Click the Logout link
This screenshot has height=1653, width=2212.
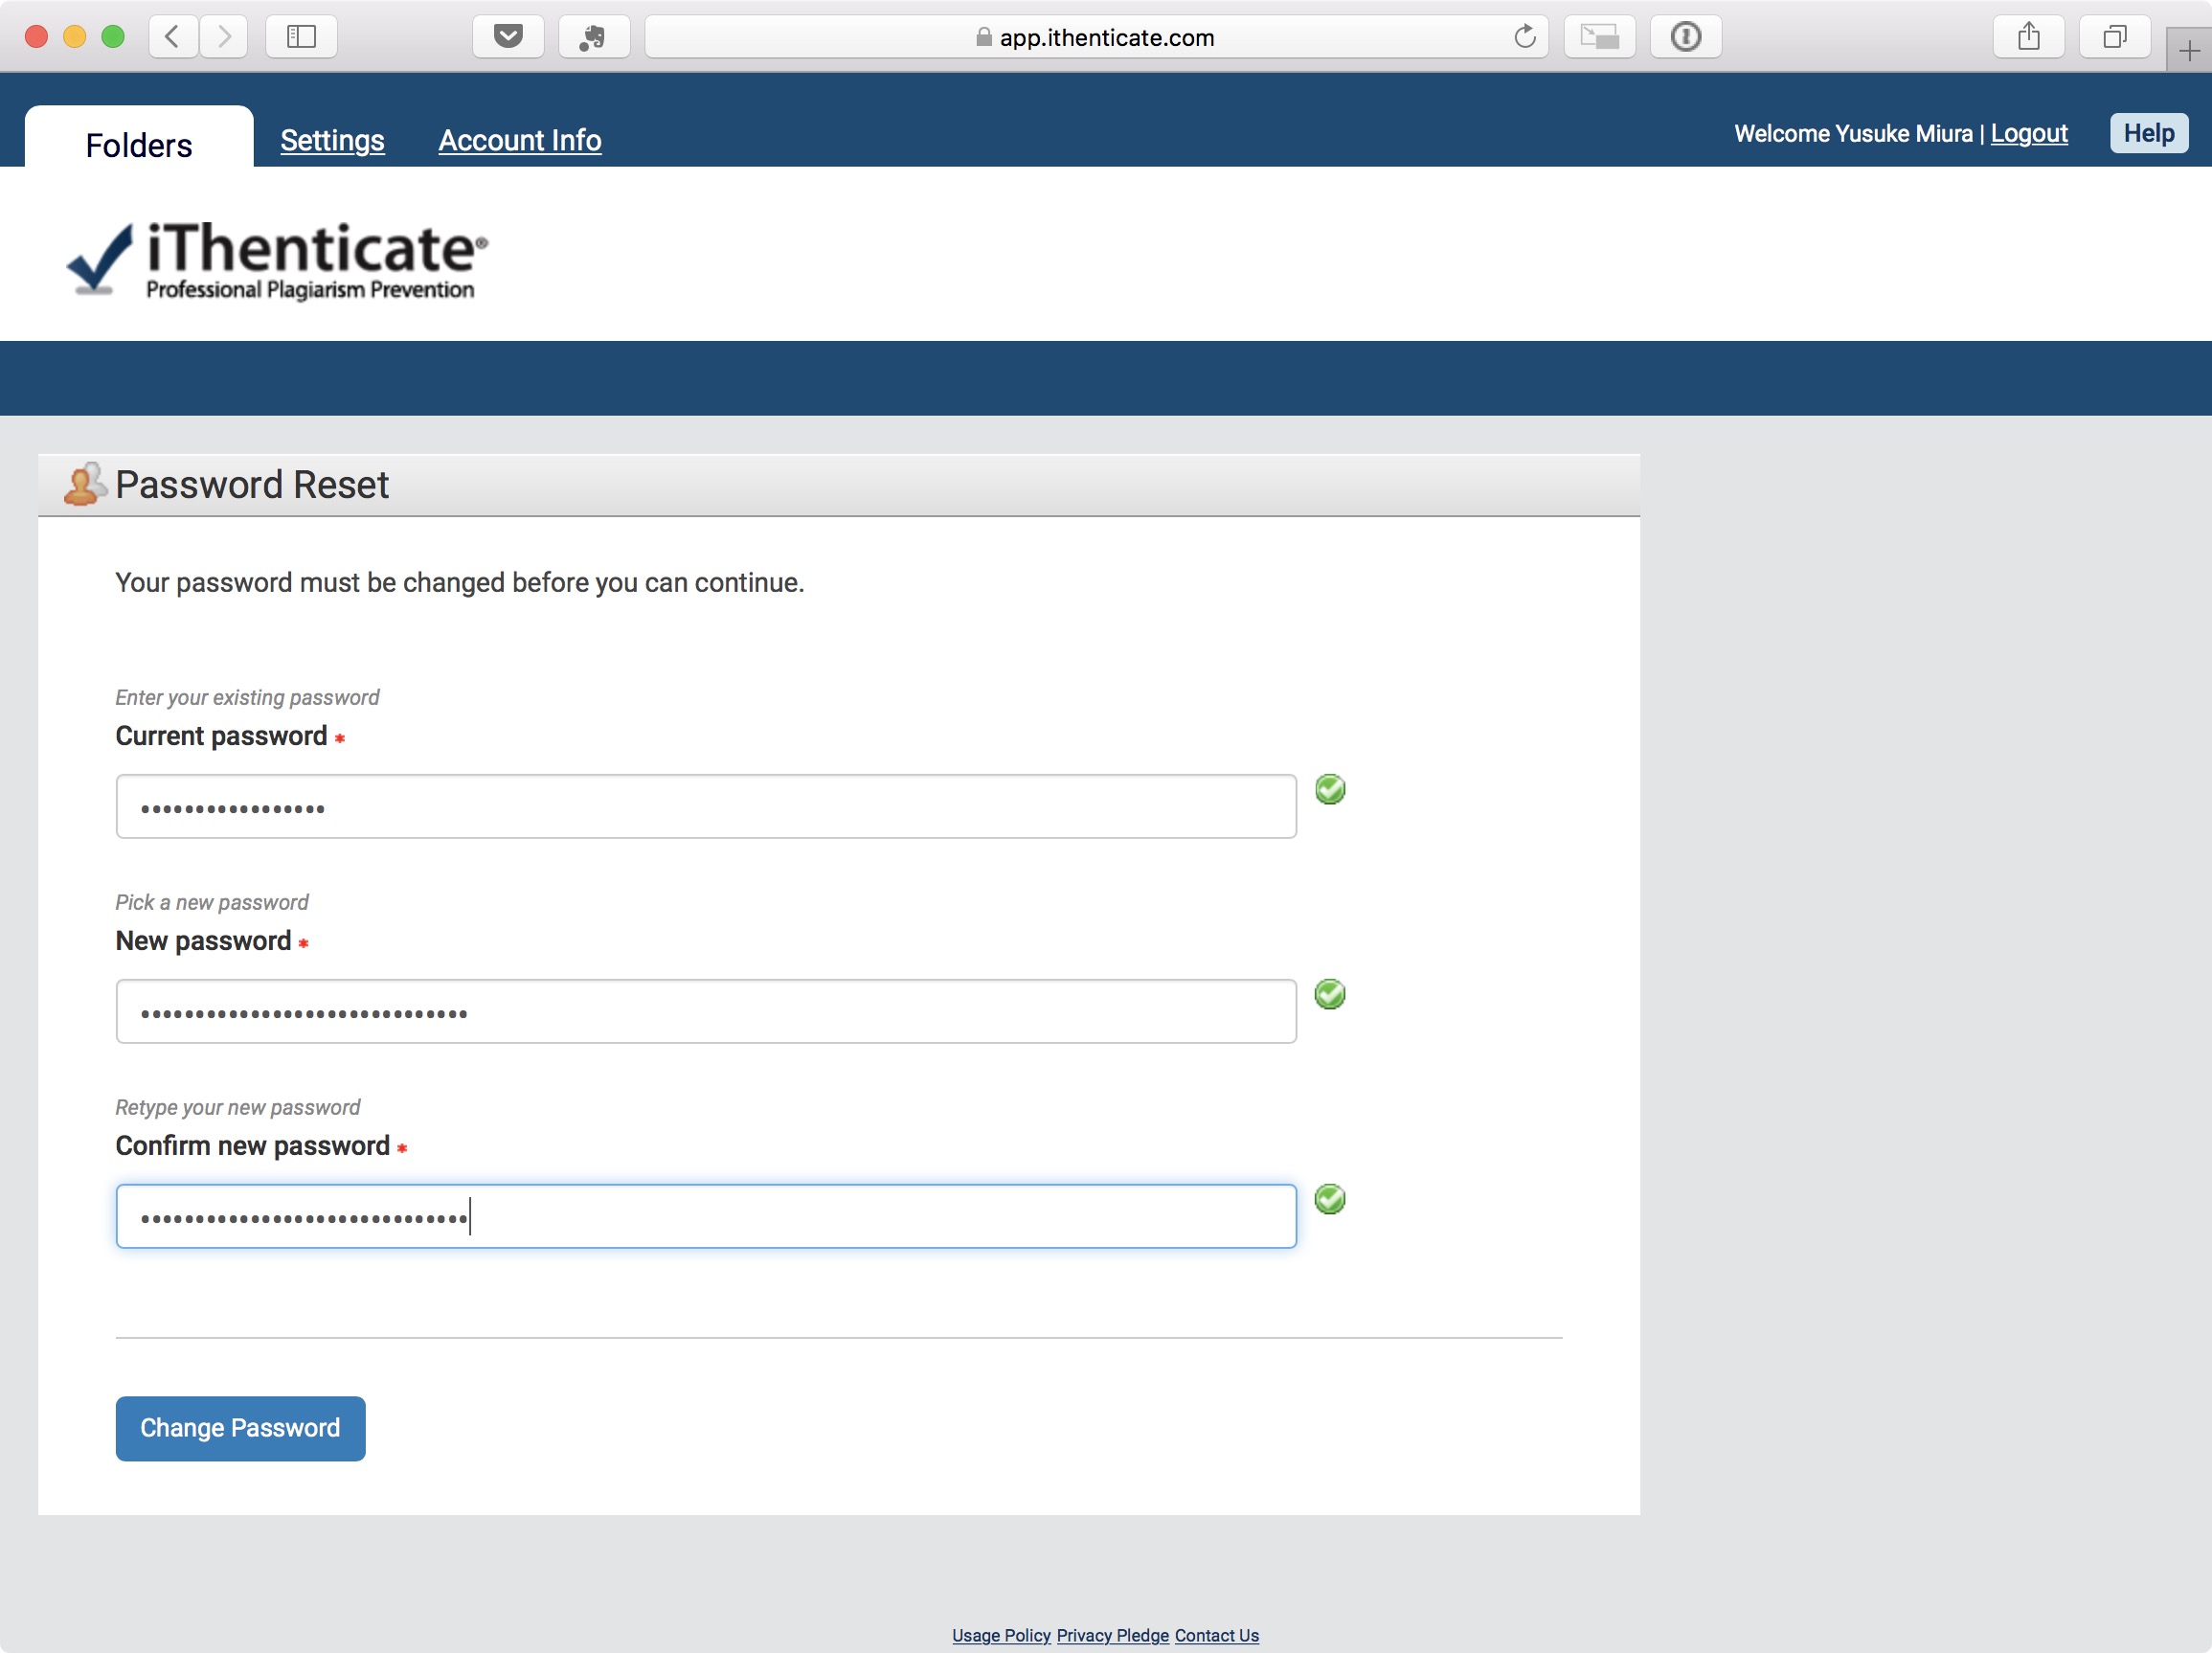click(x=2028, y=133)
